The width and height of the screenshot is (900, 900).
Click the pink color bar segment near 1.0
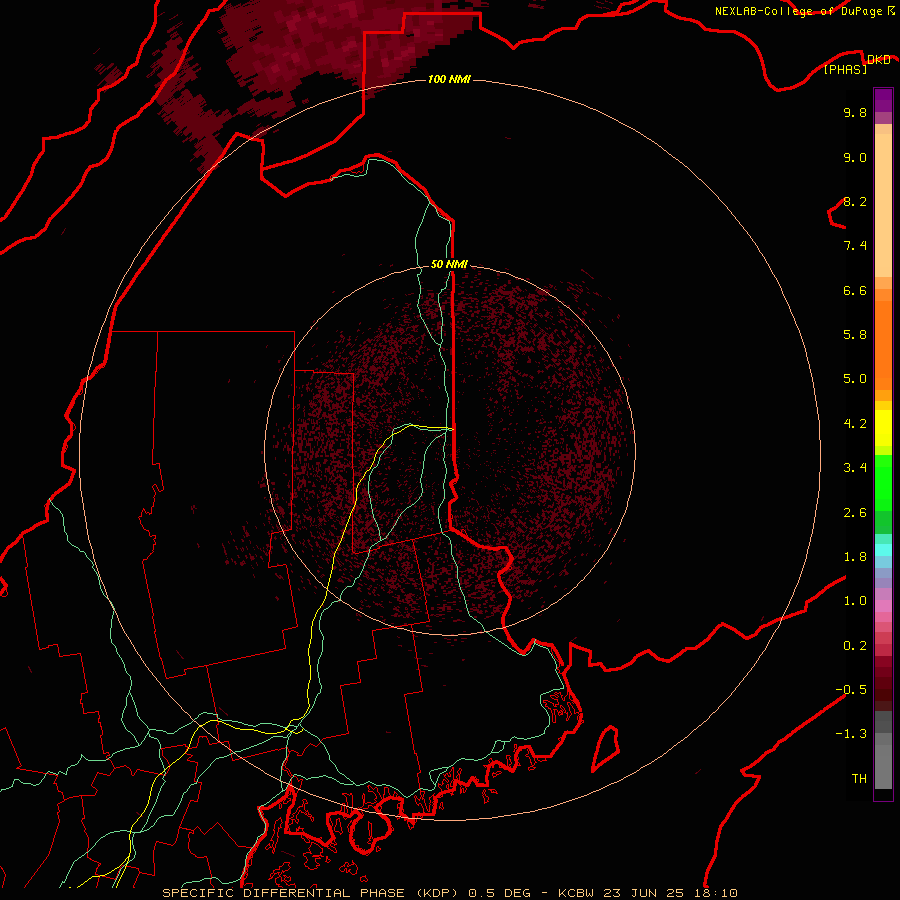click(x=883, y=606)
